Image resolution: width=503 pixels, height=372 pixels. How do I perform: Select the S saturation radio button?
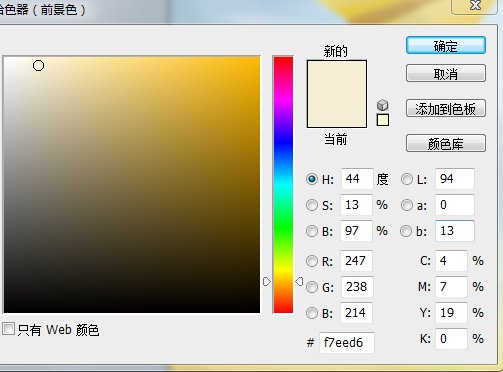[x=312, y=205]
